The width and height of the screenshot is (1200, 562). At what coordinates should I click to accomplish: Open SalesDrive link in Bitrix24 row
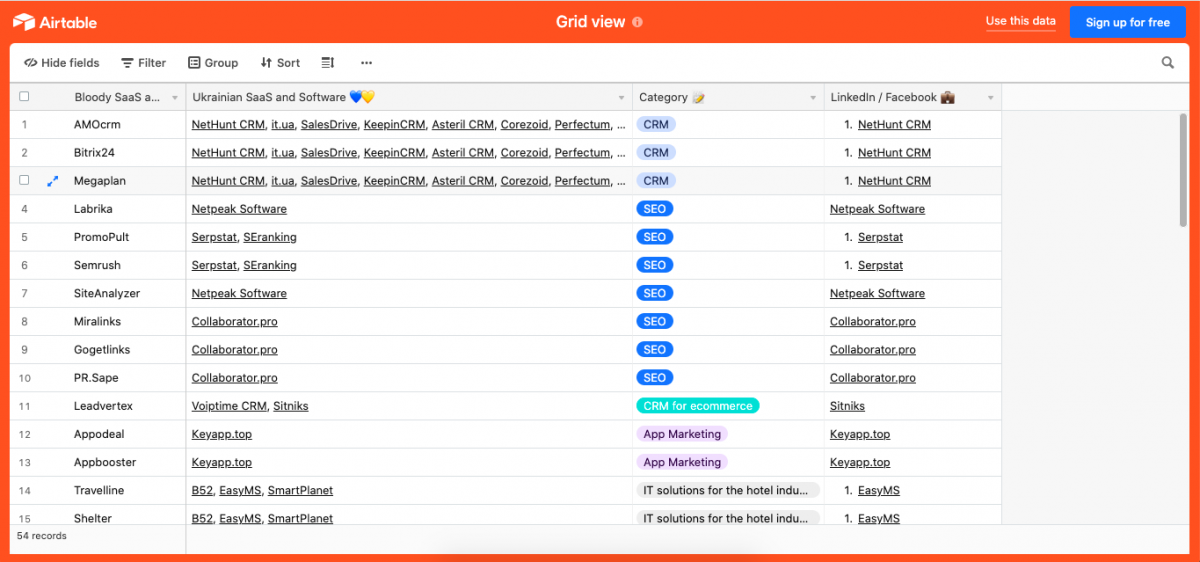pyautogui.click(x=329, y=153)
